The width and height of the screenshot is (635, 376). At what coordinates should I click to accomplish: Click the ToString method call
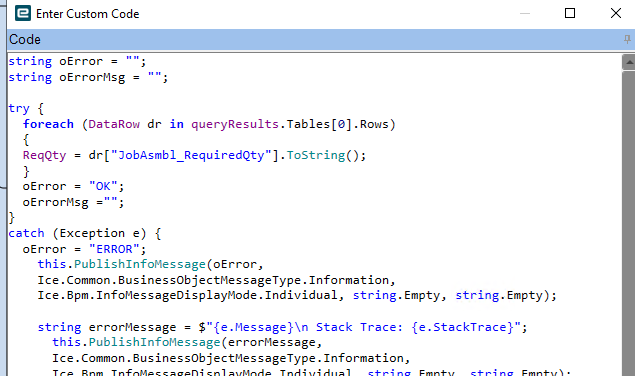coord(316,155)
